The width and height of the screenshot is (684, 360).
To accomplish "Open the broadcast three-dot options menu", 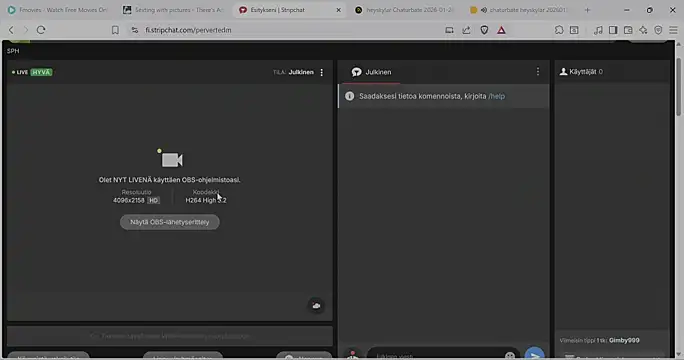I will [x=321, y=72].
